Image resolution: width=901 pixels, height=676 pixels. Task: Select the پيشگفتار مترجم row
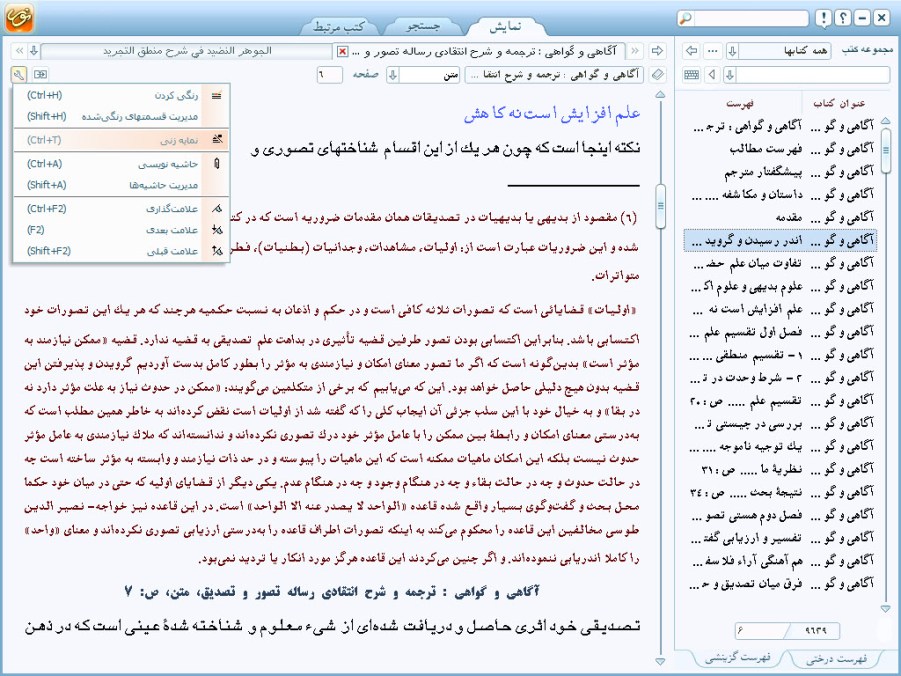pos(780,172)
